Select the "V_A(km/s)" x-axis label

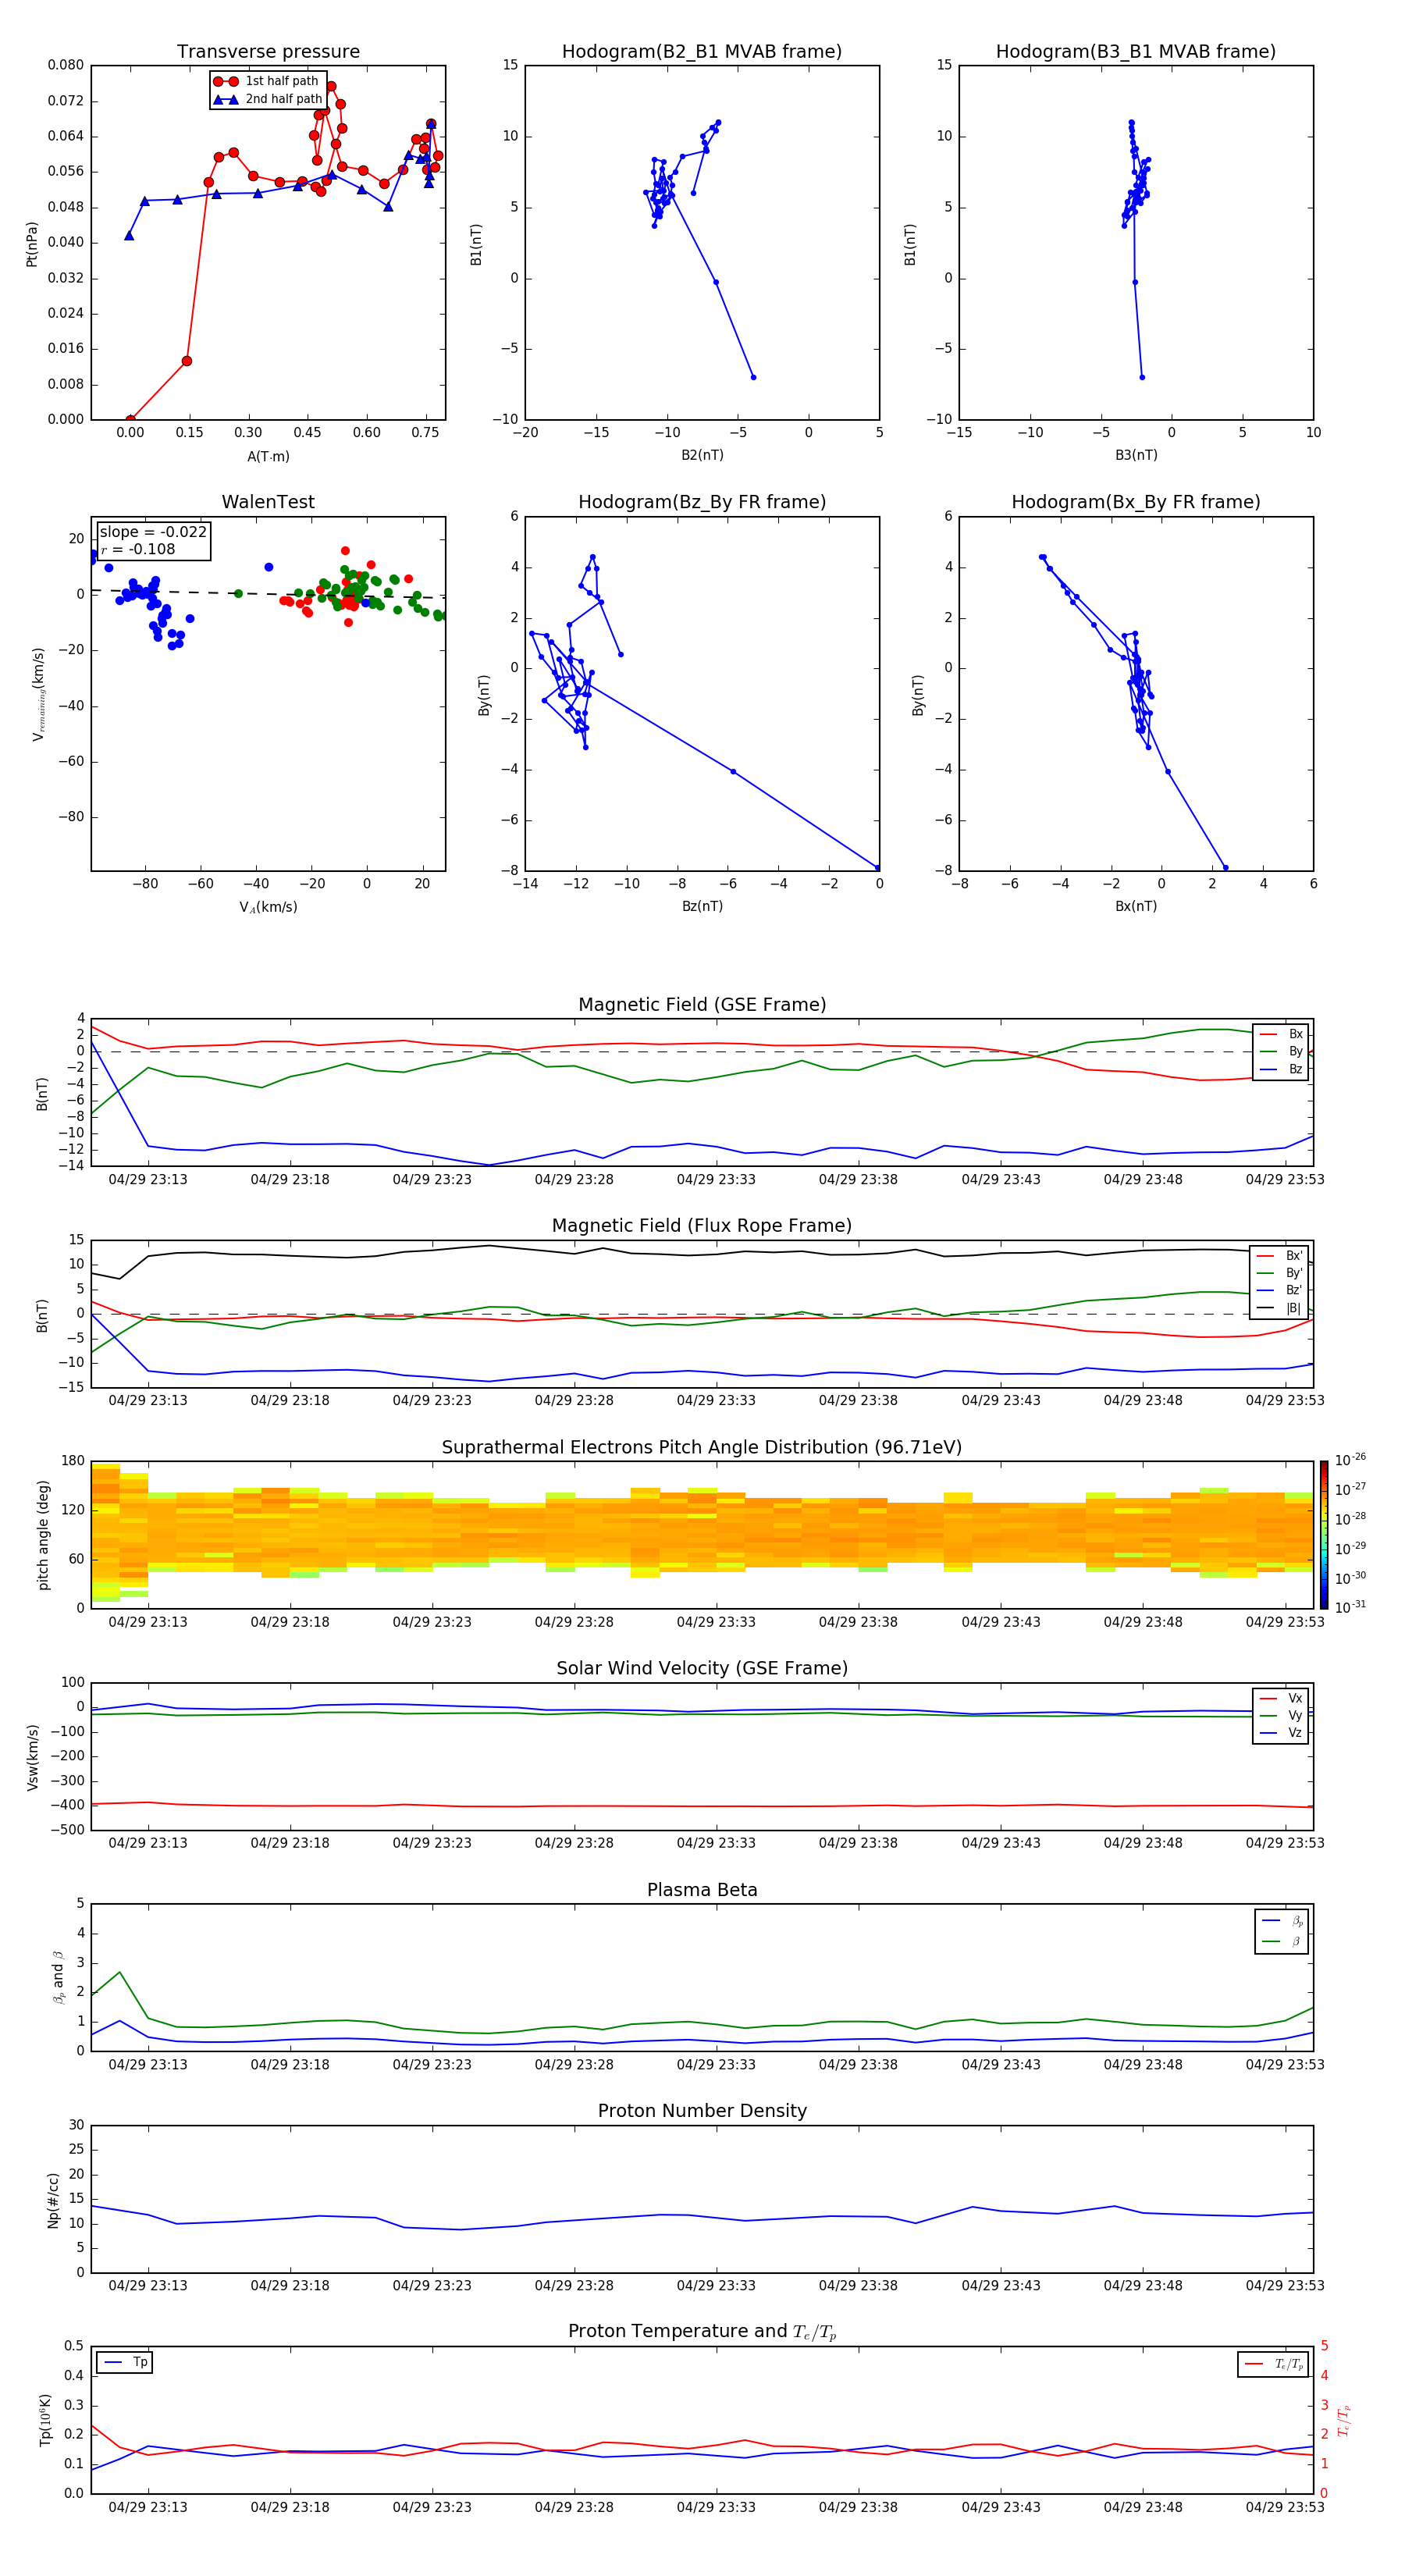point(268,907)
